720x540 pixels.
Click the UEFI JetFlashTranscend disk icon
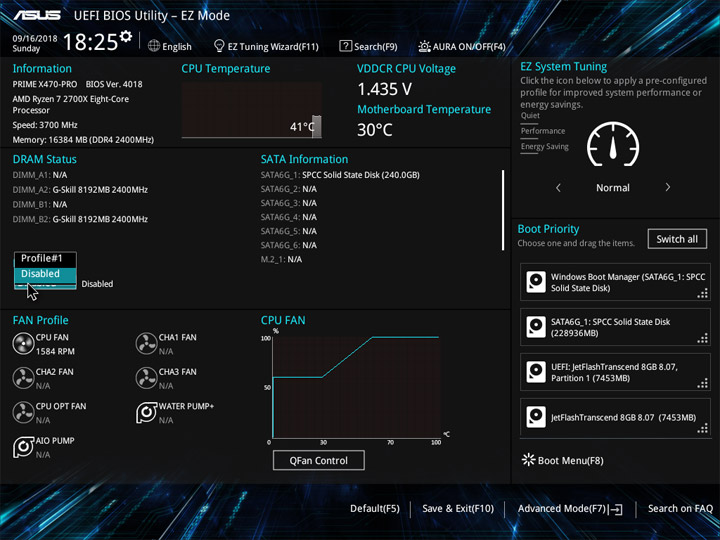tap(536, 372)
